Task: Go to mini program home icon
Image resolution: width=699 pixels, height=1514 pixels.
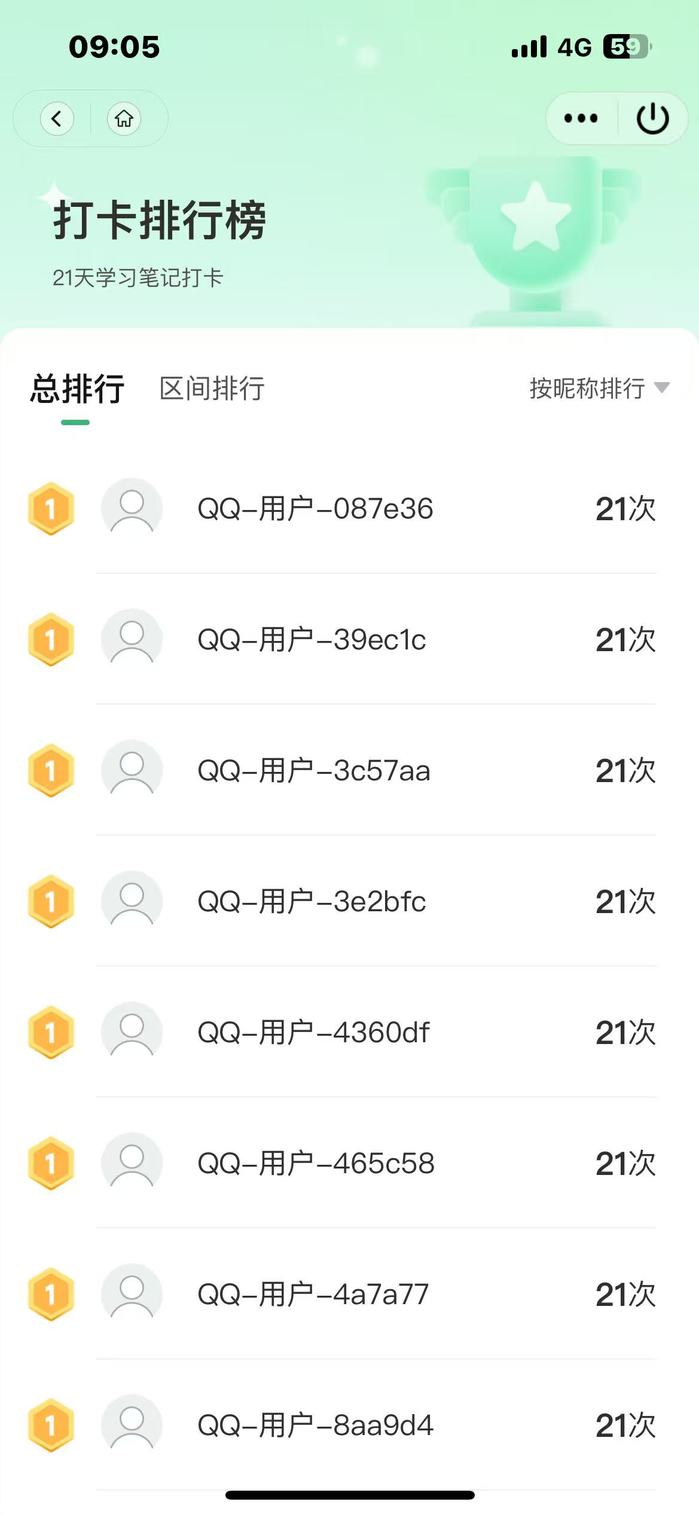Action: point(124,119)
